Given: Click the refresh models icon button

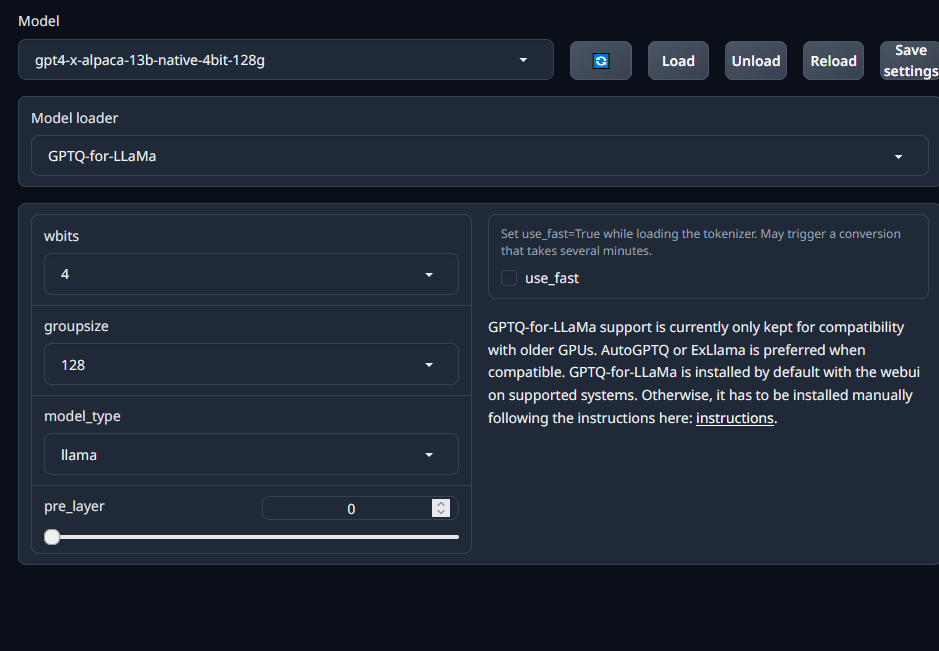Looking at the screenshot, I should [x=600, y=60].
